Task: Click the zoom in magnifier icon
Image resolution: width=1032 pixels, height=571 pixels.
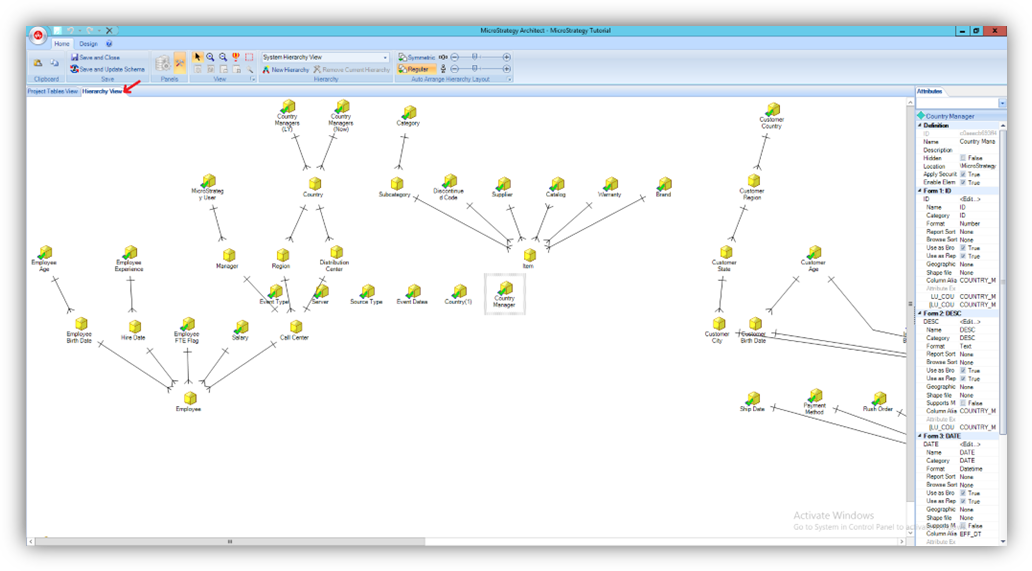Action: click(210, 57)
